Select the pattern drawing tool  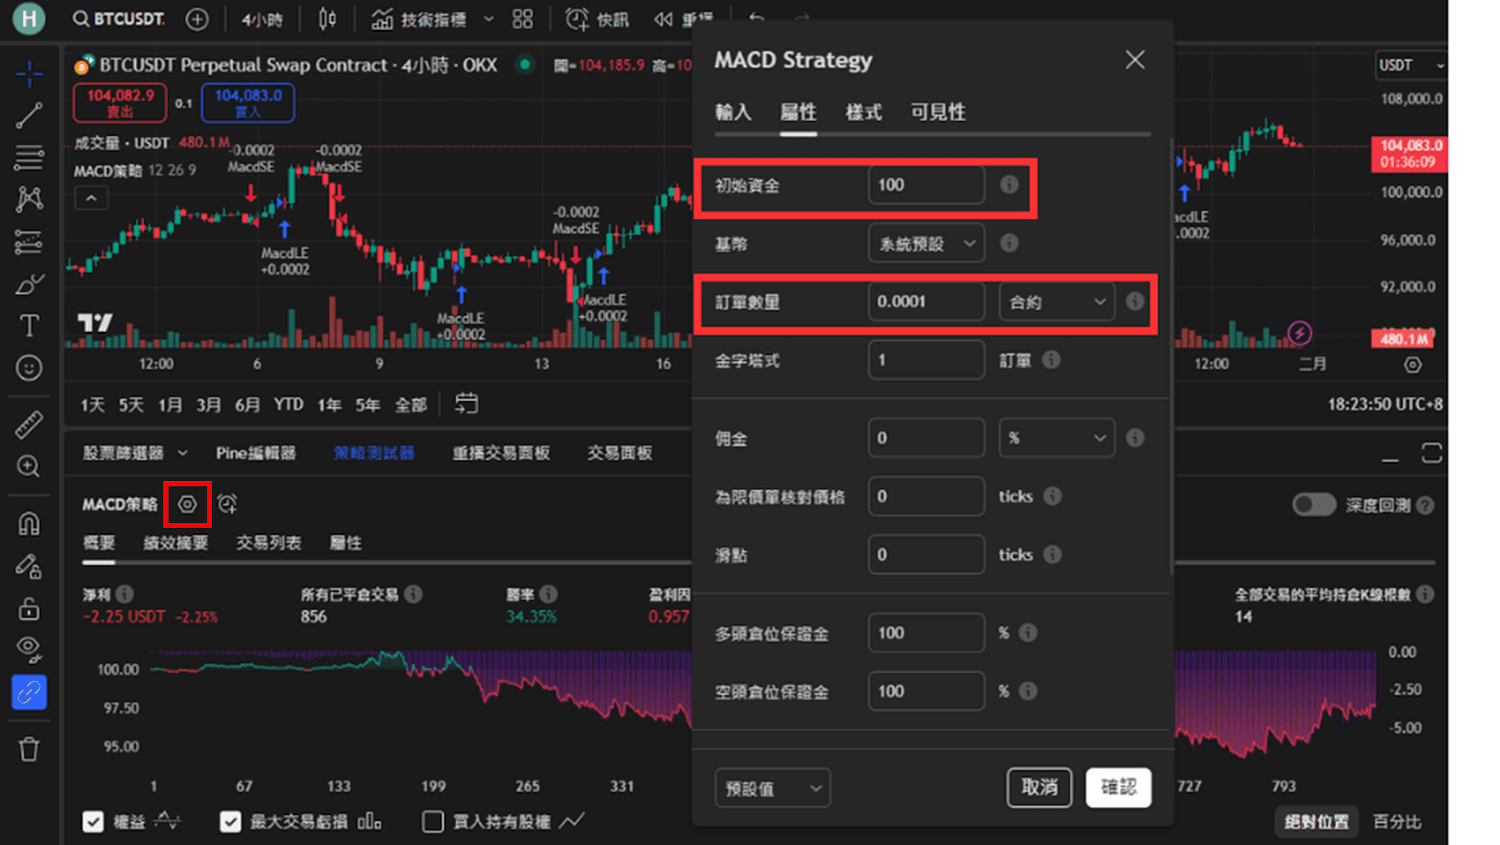pyautogui.click(x=29, y=199)
